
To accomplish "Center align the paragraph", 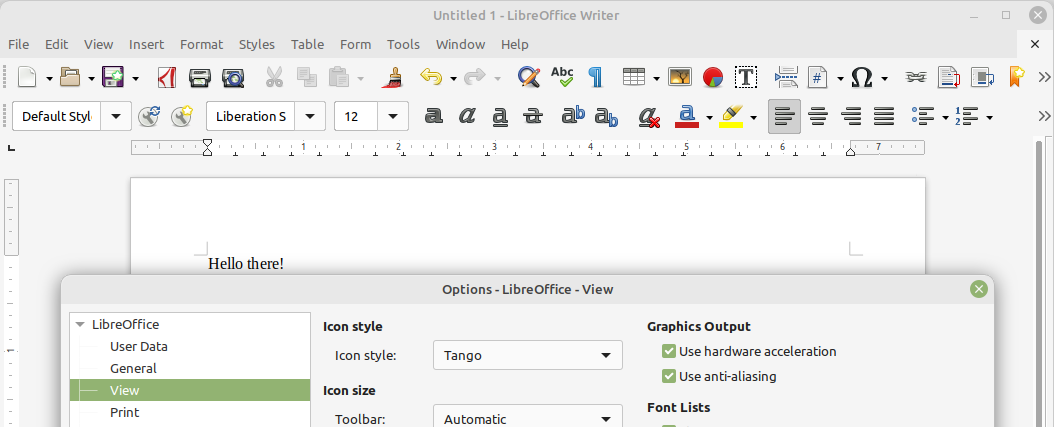I will coord(818,117).
